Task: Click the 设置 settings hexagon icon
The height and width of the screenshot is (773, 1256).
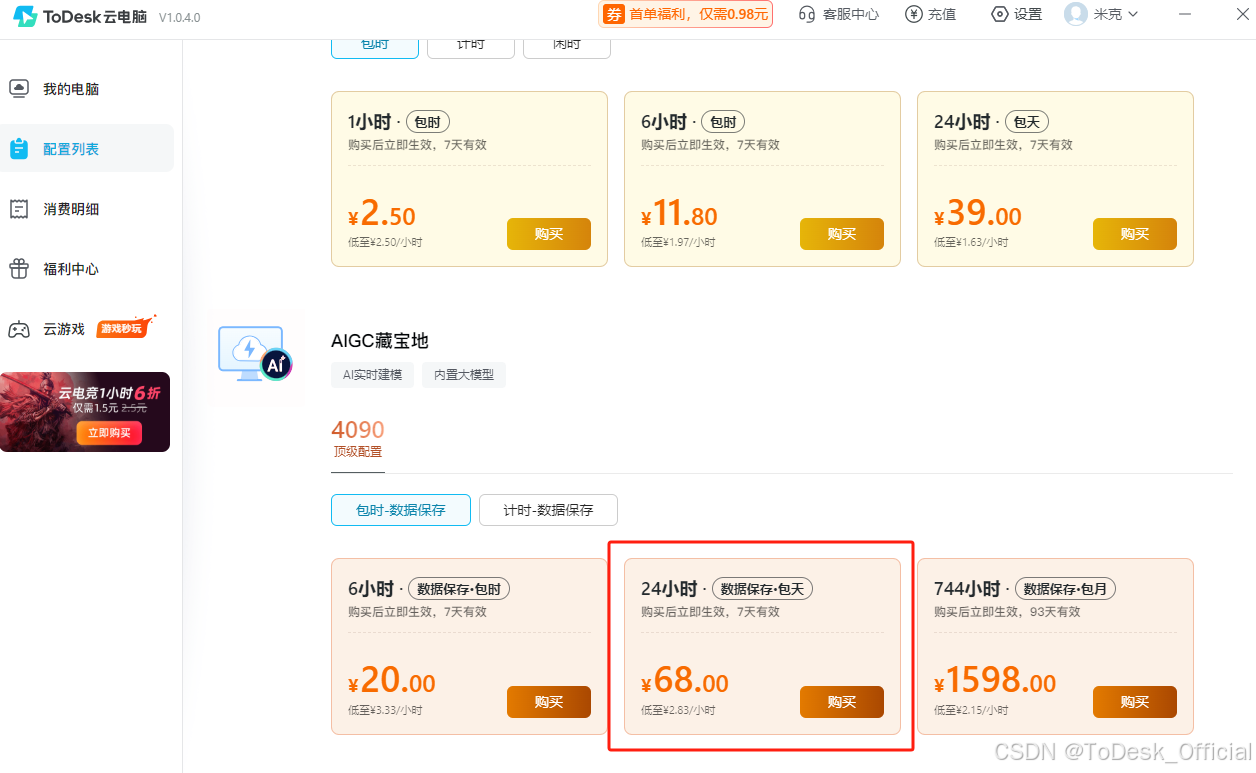Action: 999,14
